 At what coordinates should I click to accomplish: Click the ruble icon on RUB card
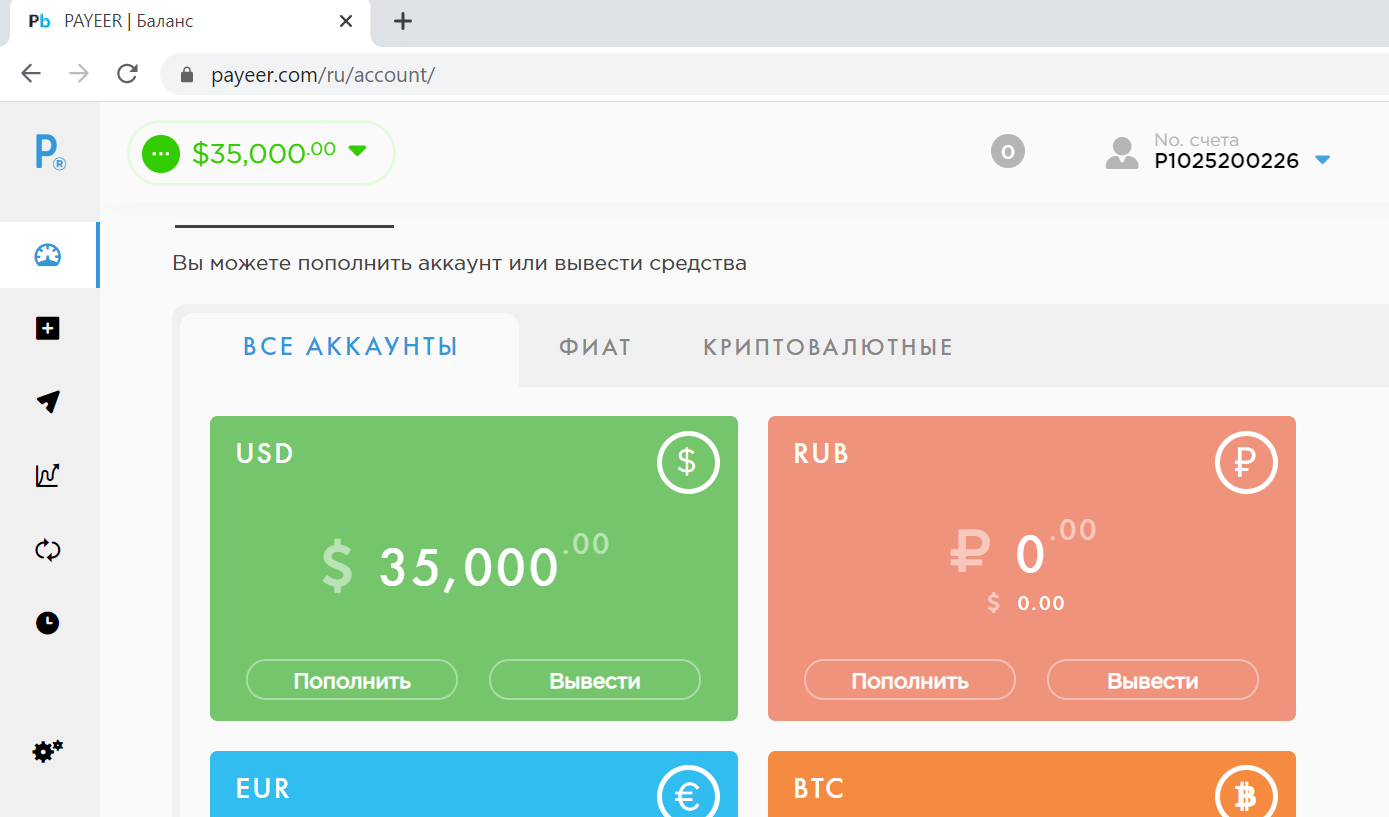[1246, 462]
